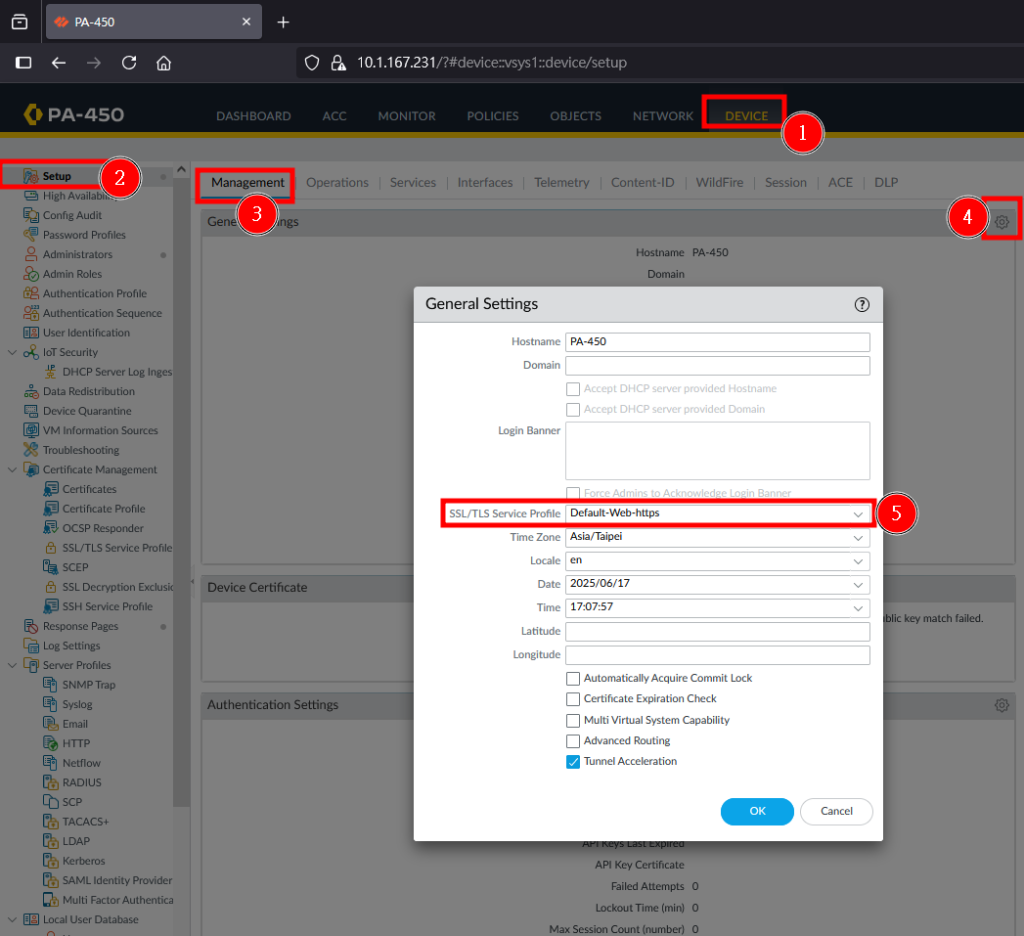This screenshot has width=1024, height=936.
Task: Click the Config Audit sidebar icon
Action: pyautogui.click(x=31, y=215)
